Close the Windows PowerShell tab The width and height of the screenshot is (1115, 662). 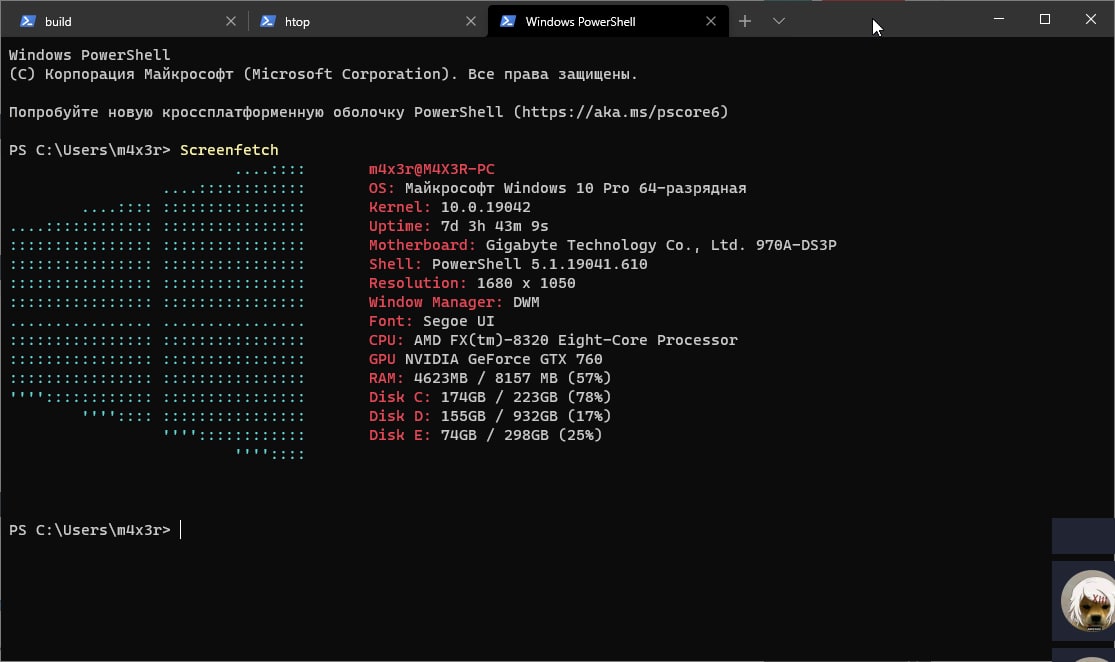[710, 21]
